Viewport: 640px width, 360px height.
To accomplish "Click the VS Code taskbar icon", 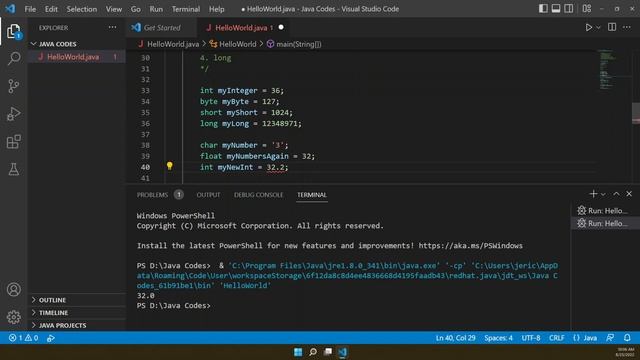I will tap(342, 352).
